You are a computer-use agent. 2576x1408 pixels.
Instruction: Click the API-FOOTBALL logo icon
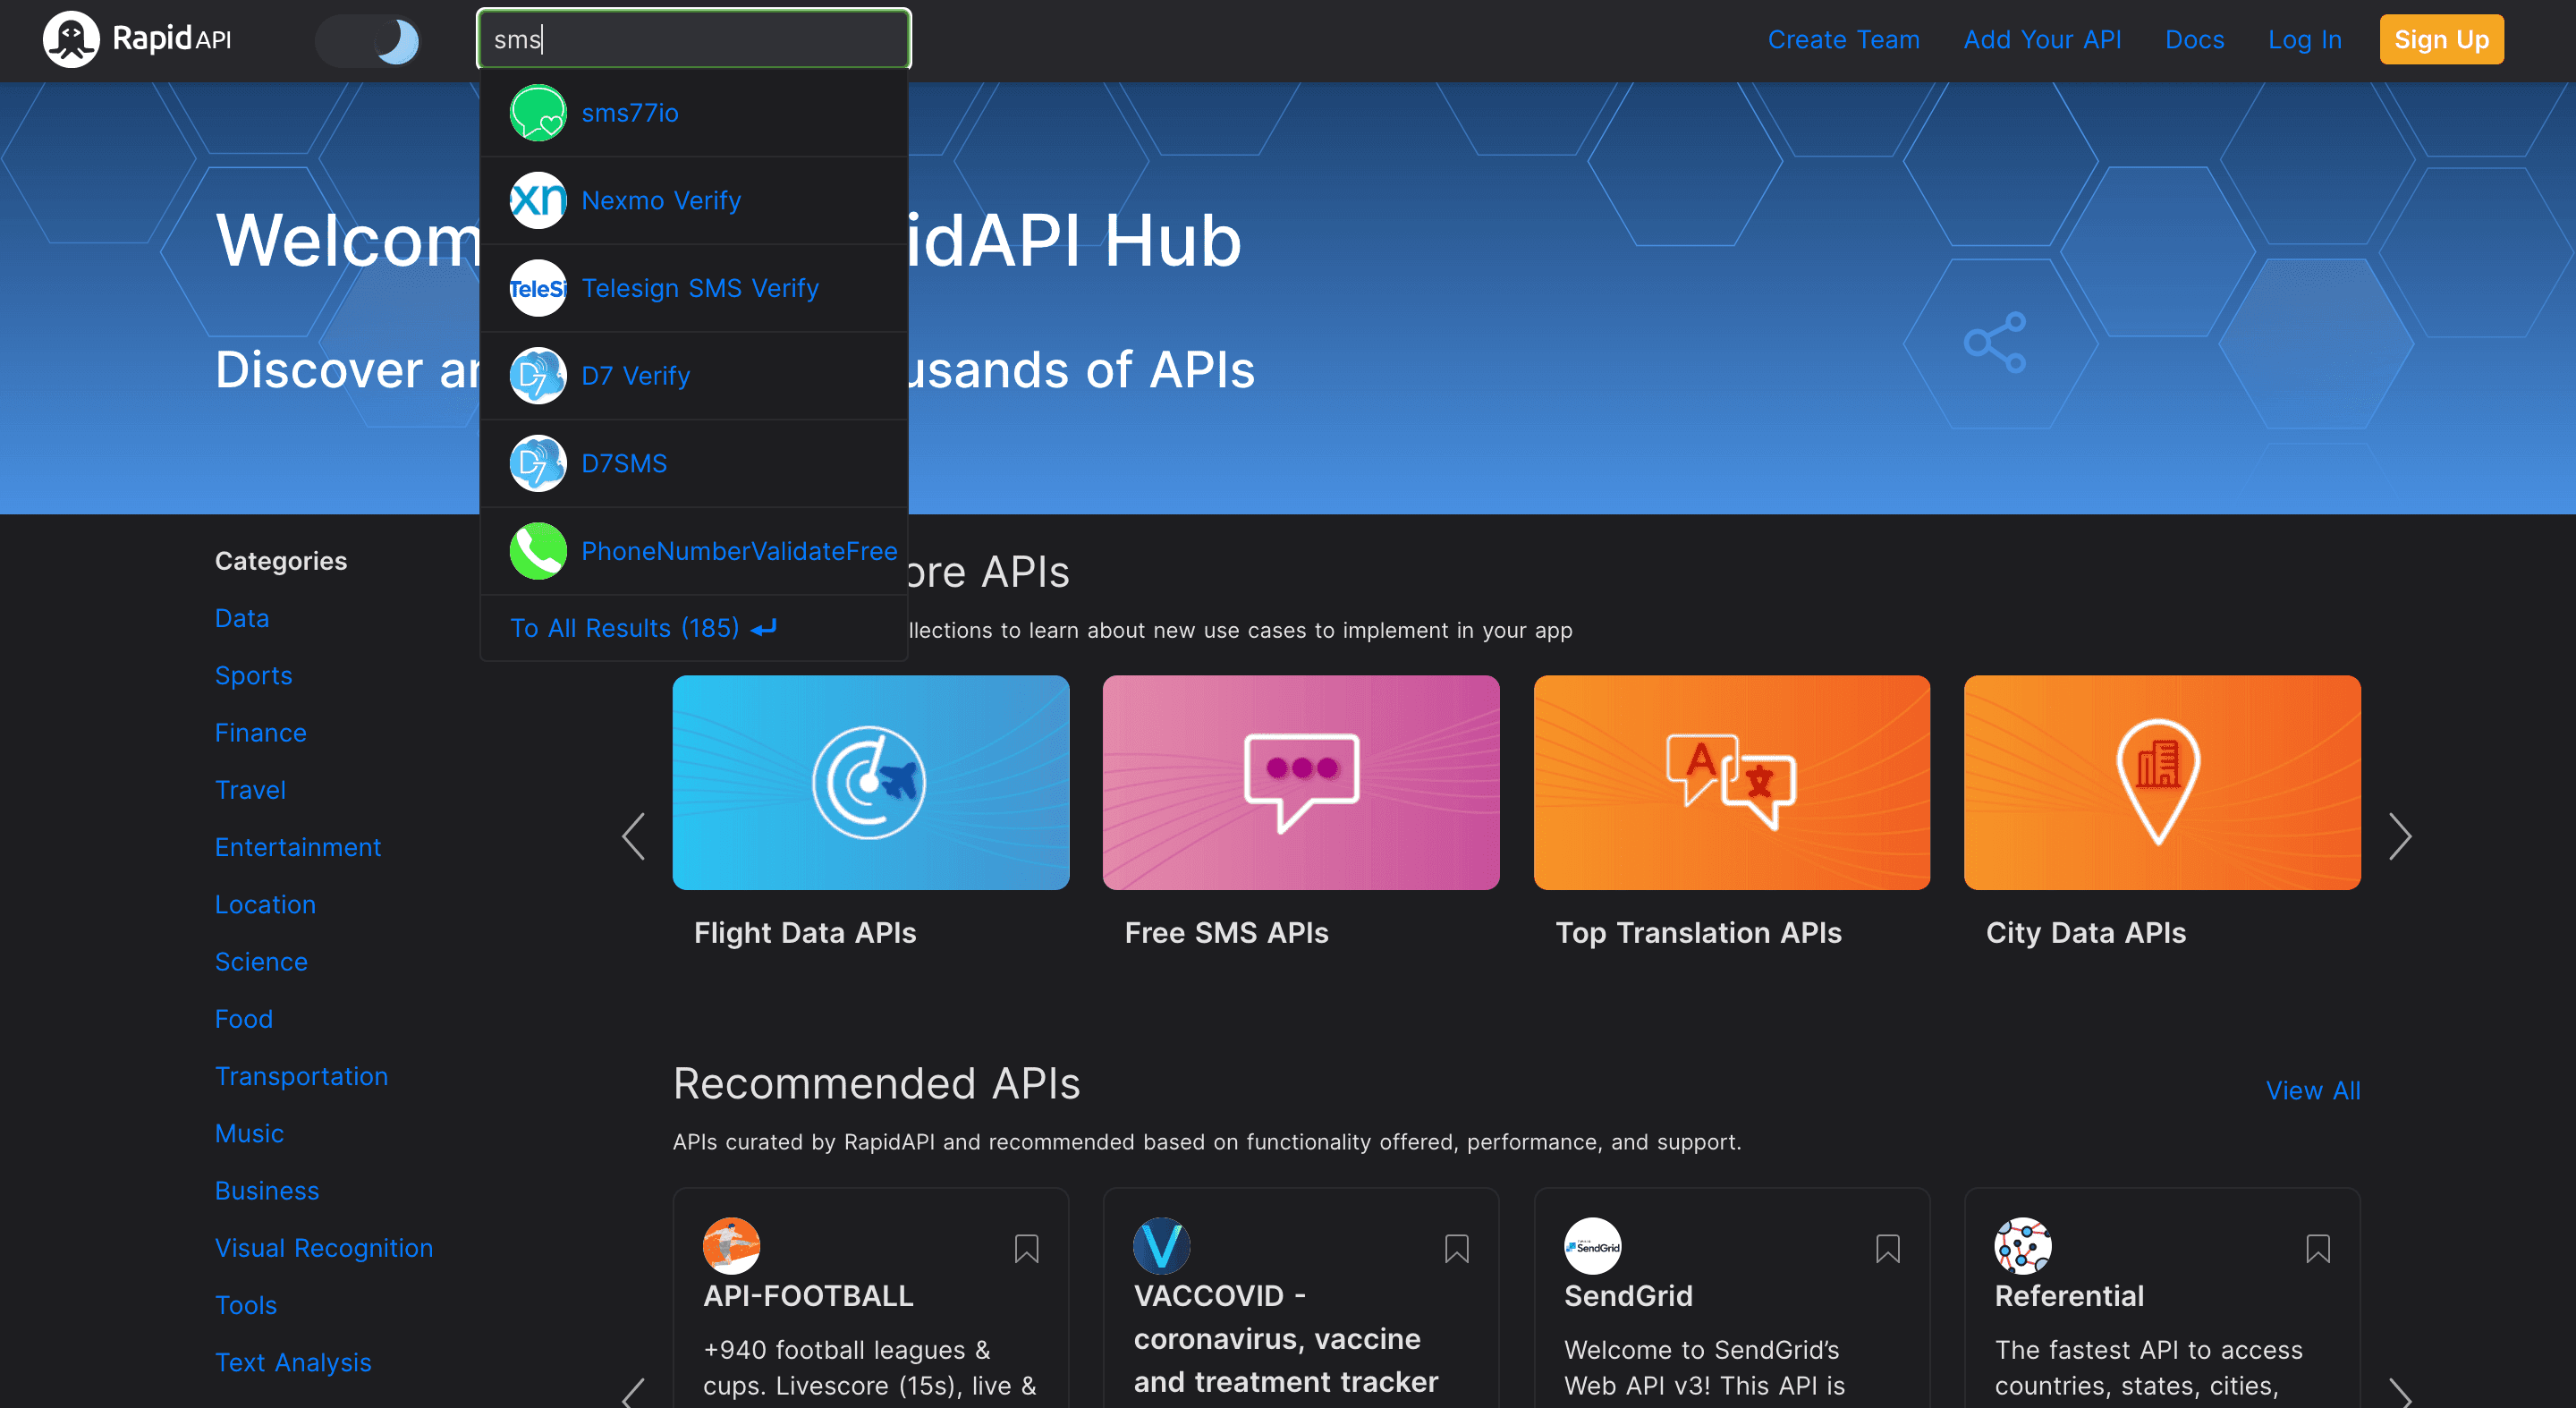point(732,1246)
